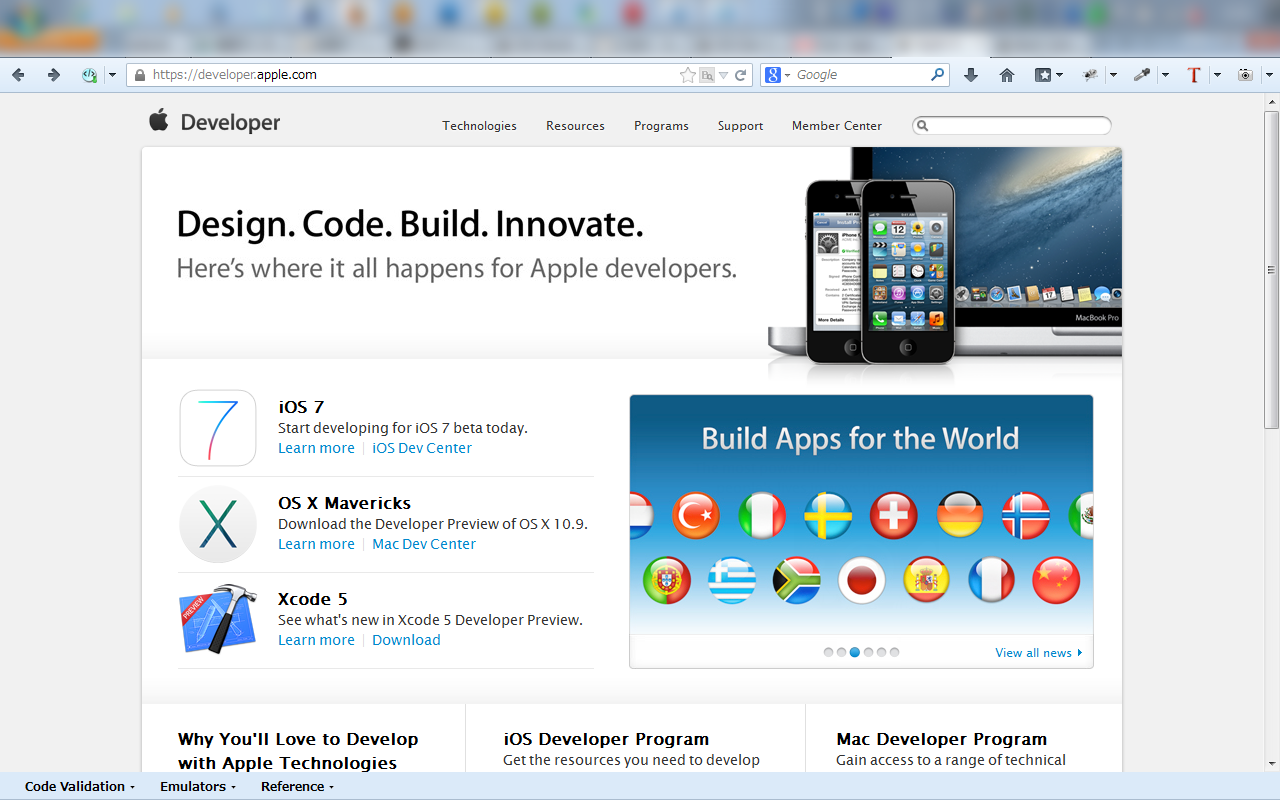
Task: Bookmark this page with the star icon
Action: 687,75
